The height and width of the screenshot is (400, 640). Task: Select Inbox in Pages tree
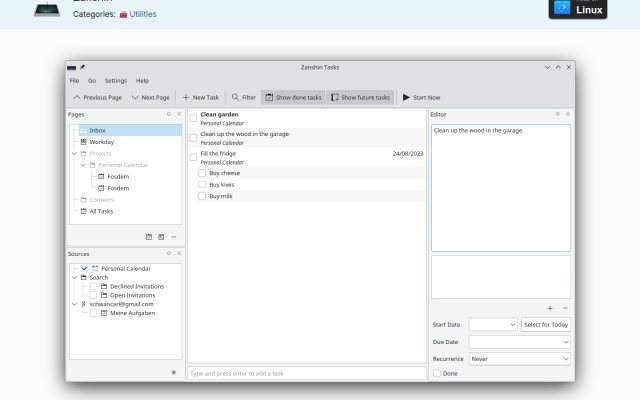[x=130, y=131]
